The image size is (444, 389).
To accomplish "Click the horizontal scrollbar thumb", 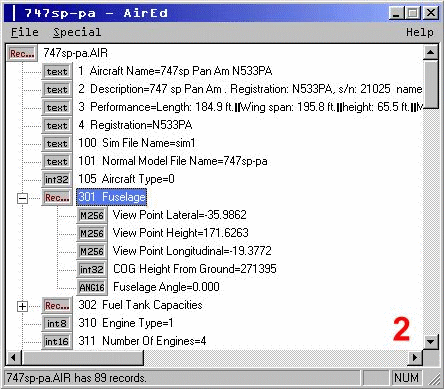I will 83,358.
